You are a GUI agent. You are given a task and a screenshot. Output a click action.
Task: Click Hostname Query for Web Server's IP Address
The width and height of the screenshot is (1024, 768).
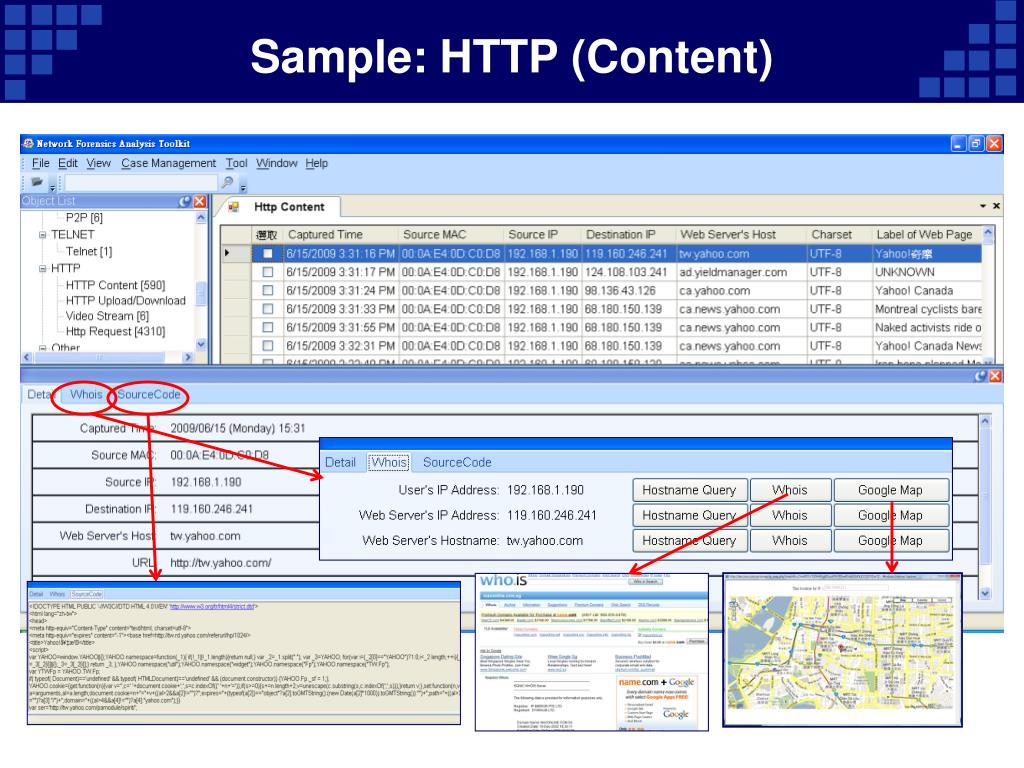pos(689,515)
